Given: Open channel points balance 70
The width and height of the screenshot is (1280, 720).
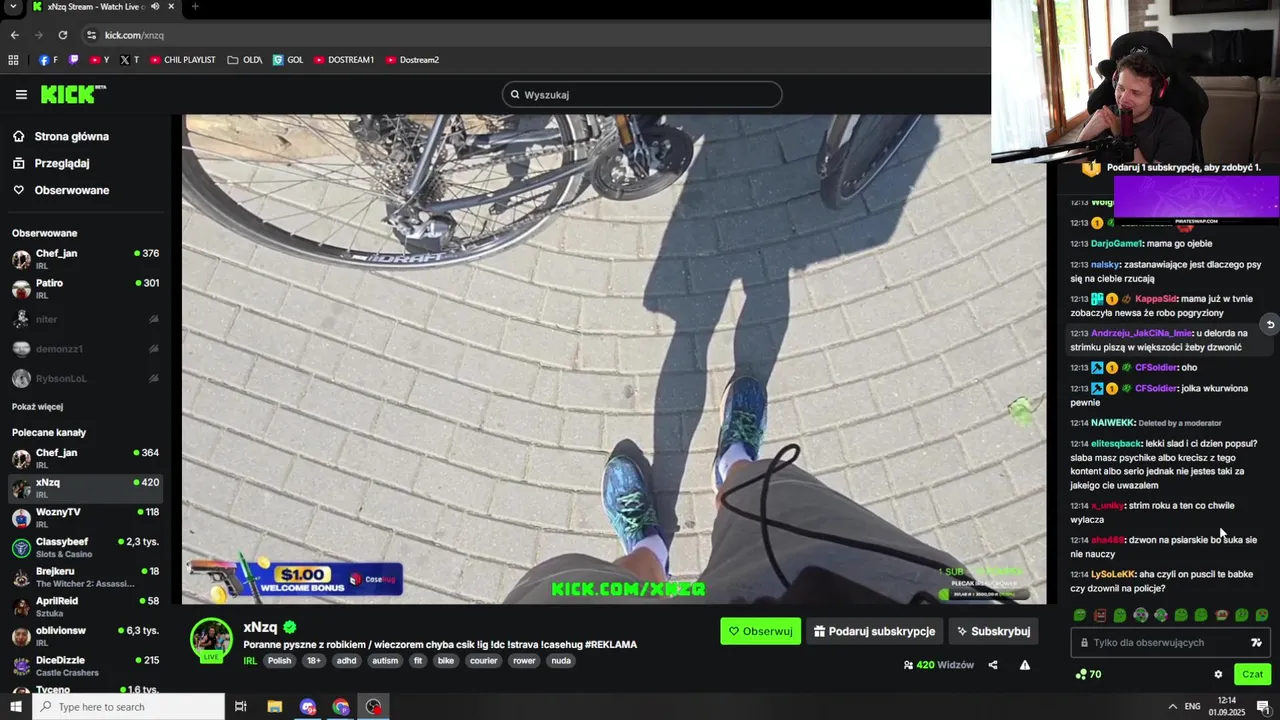Looking at the screenshot, I should [1088, 674].
